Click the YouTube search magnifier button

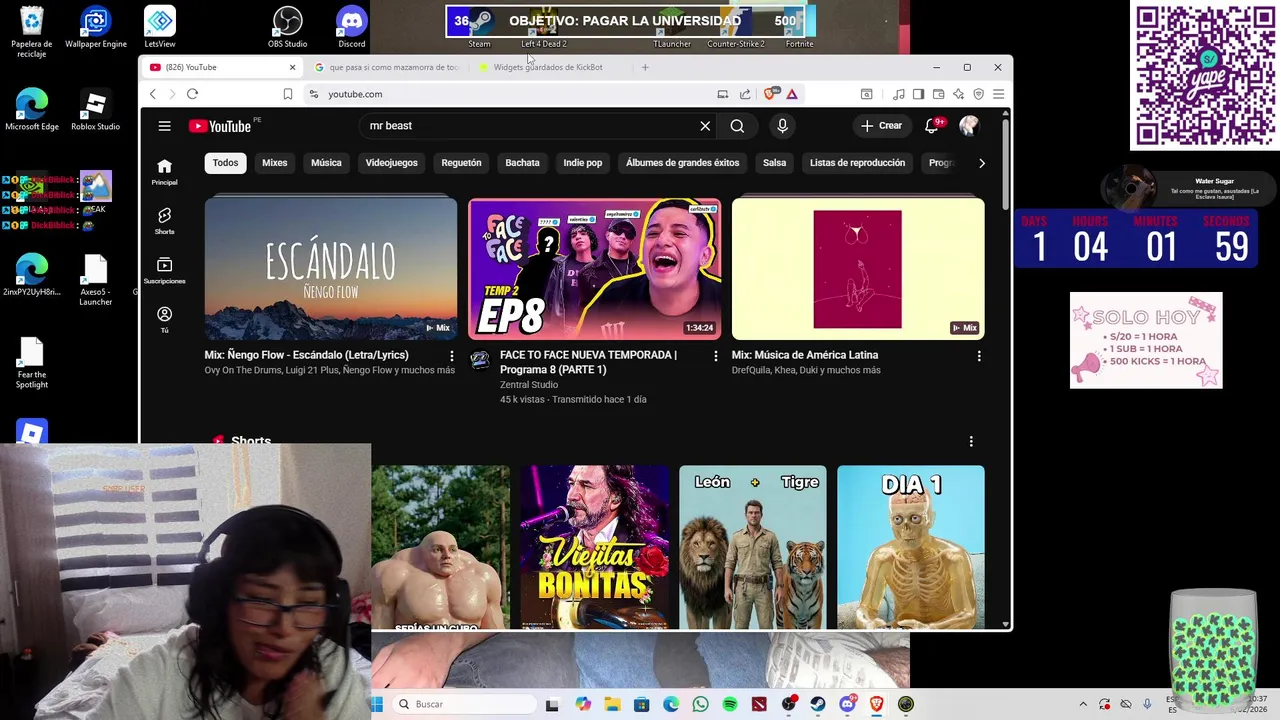tap(737, 126)
